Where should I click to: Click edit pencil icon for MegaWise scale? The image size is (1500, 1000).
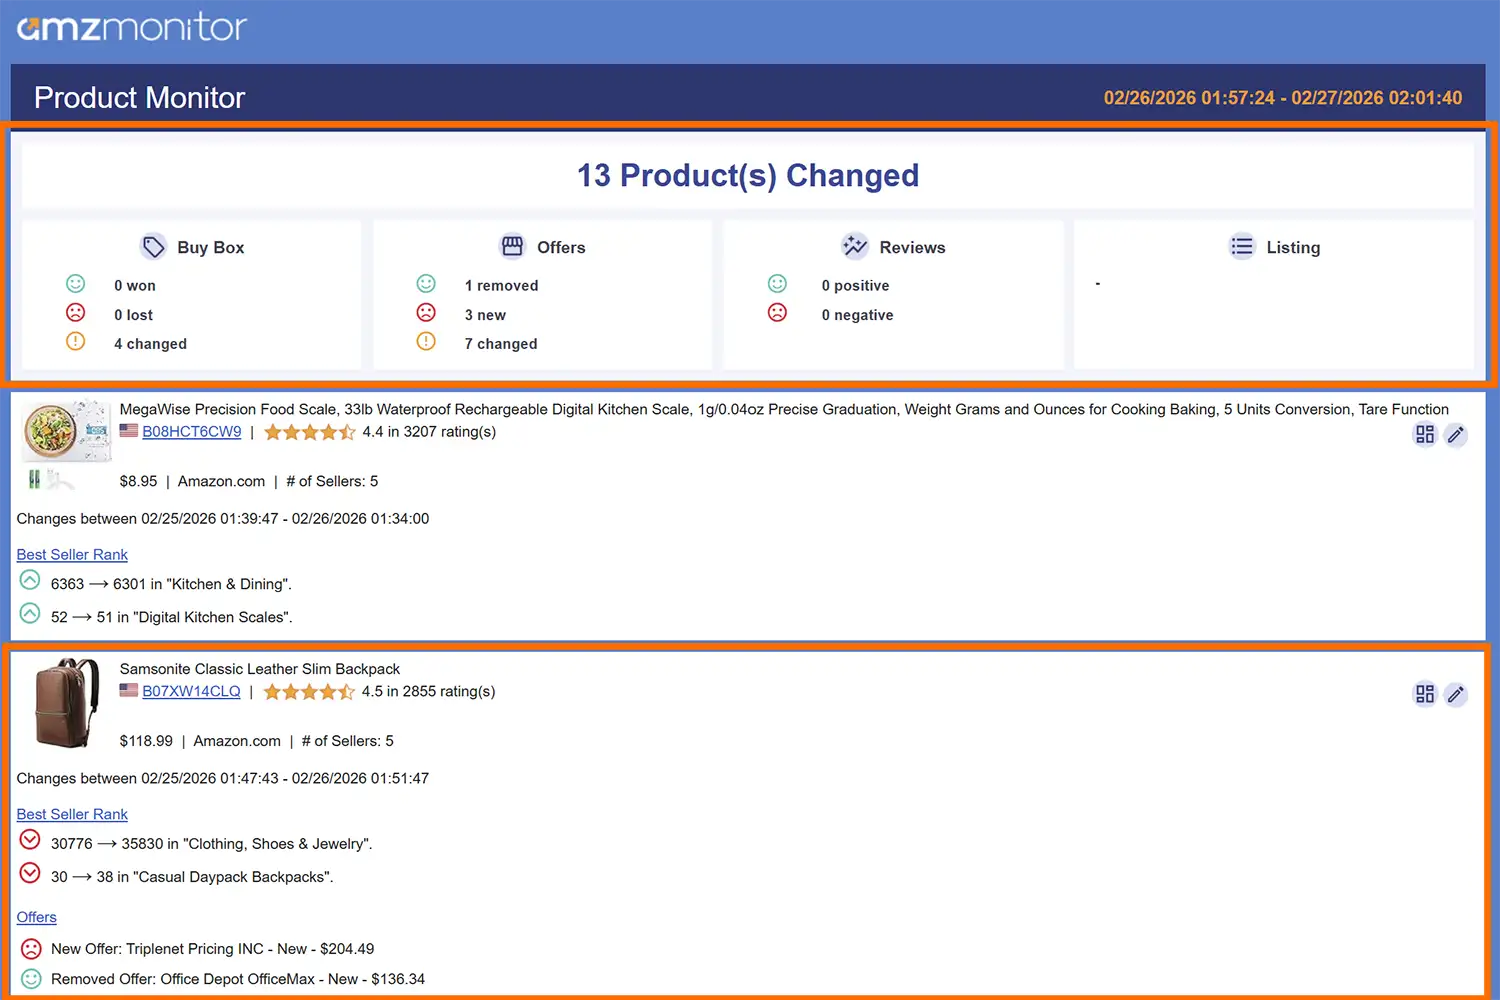tap(1456, 434)
